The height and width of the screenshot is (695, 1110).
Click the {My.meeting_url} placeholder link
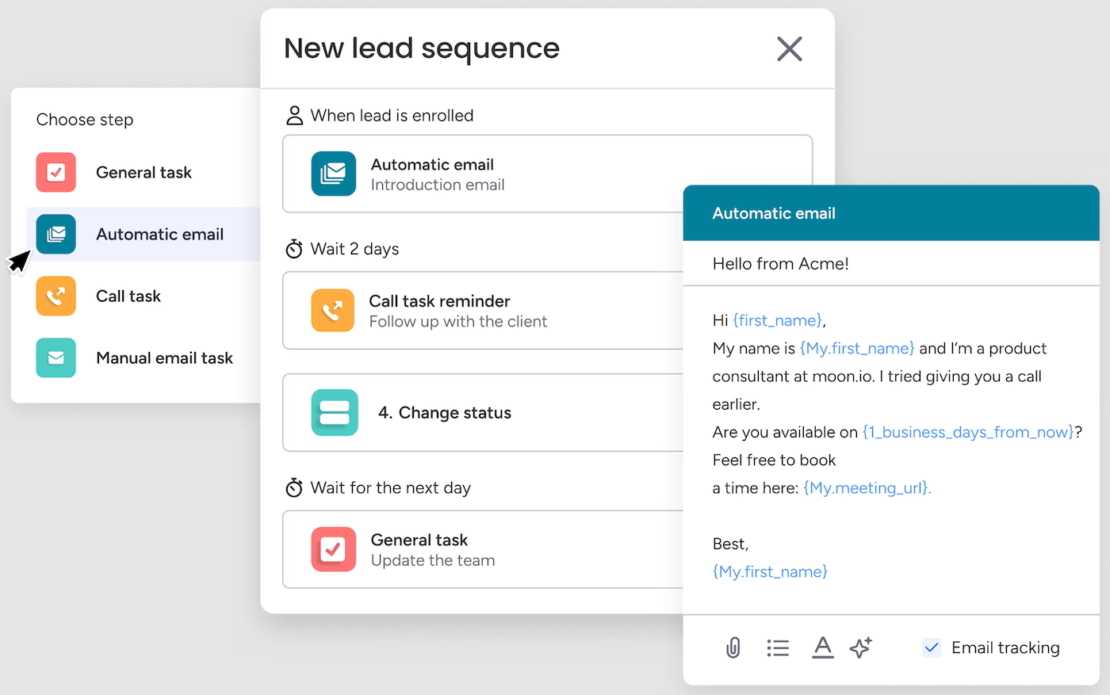[x=867, y=488]
